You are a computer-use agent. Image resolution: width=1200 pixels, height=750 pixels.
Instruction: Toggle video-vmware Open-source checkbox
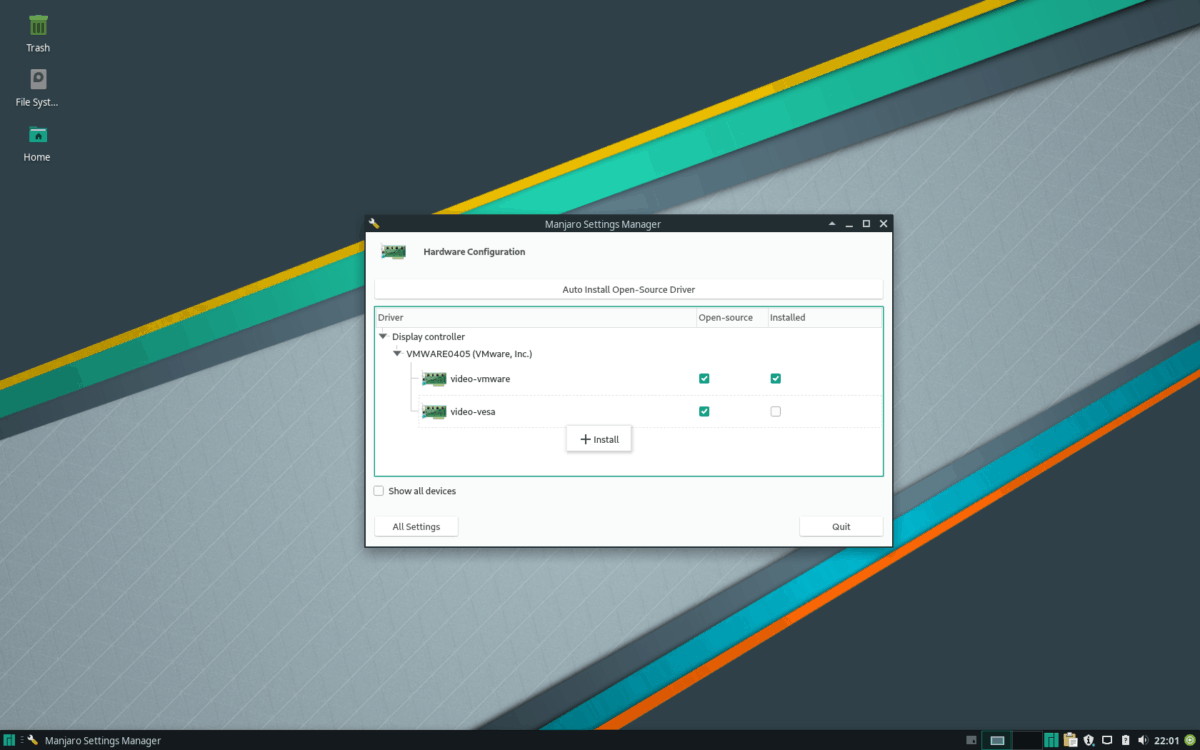(704, 379)
